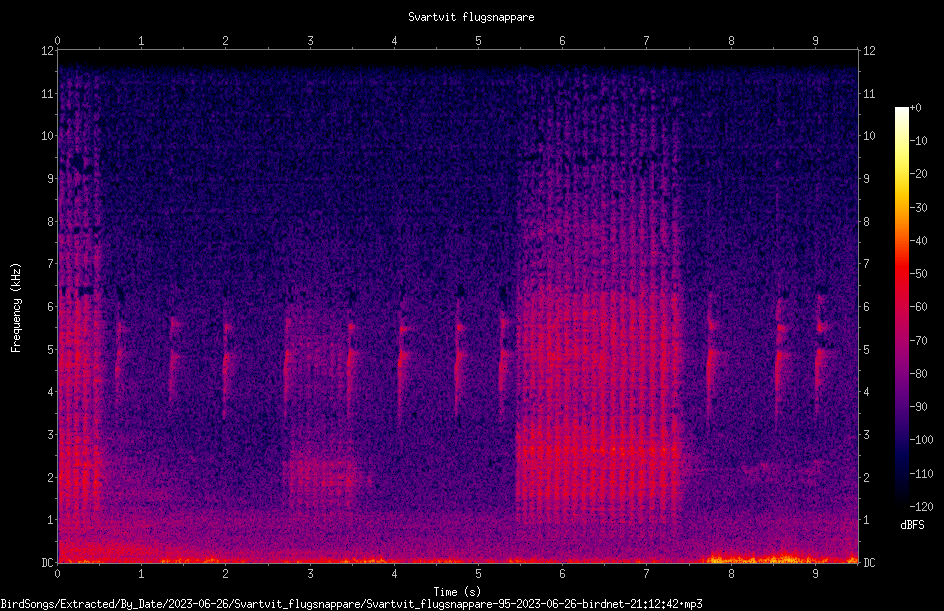Click the "6" second tick on the top time axis
This screenshot has height=611, width=944.
click(562, 41)
